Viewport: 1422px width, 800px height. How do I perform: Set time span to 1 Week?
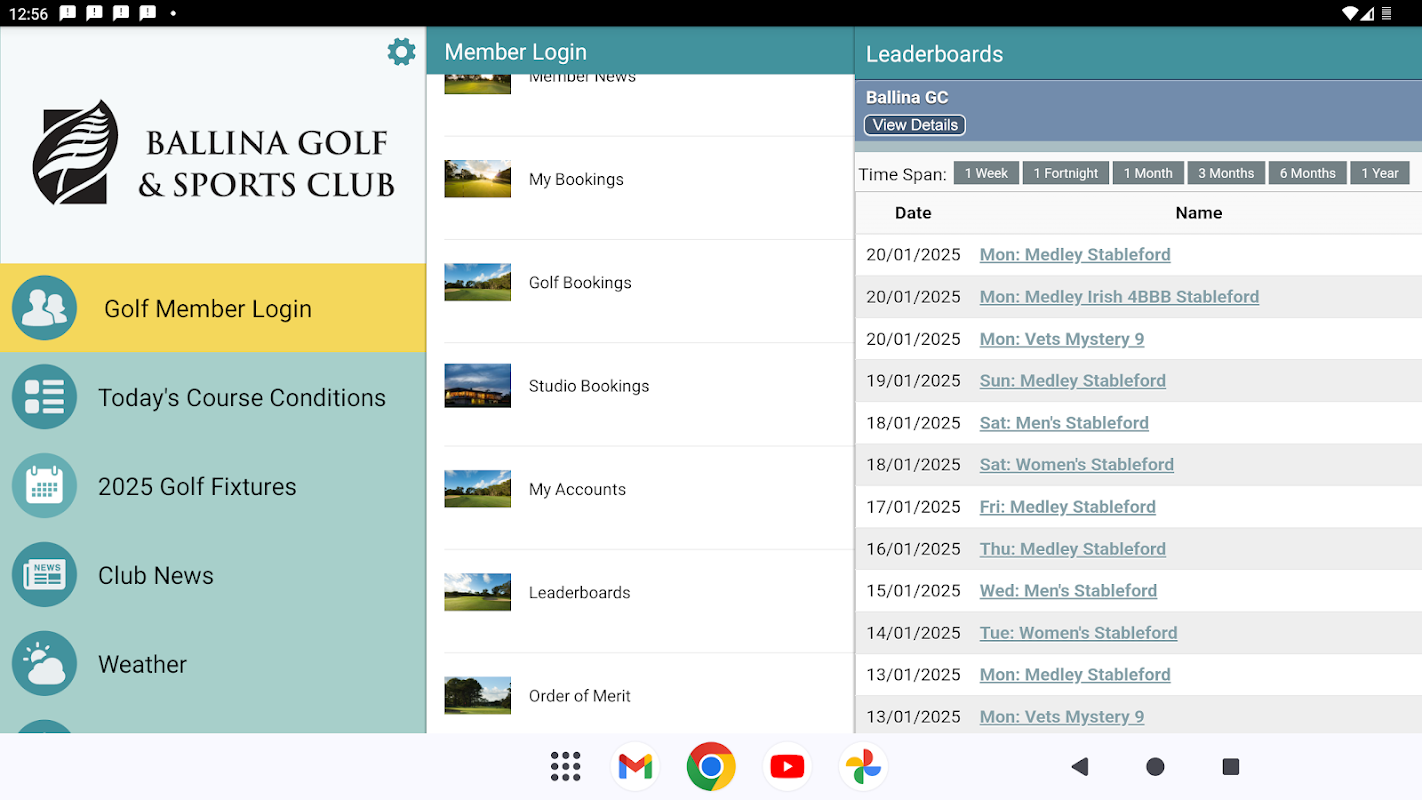point(986,173)
